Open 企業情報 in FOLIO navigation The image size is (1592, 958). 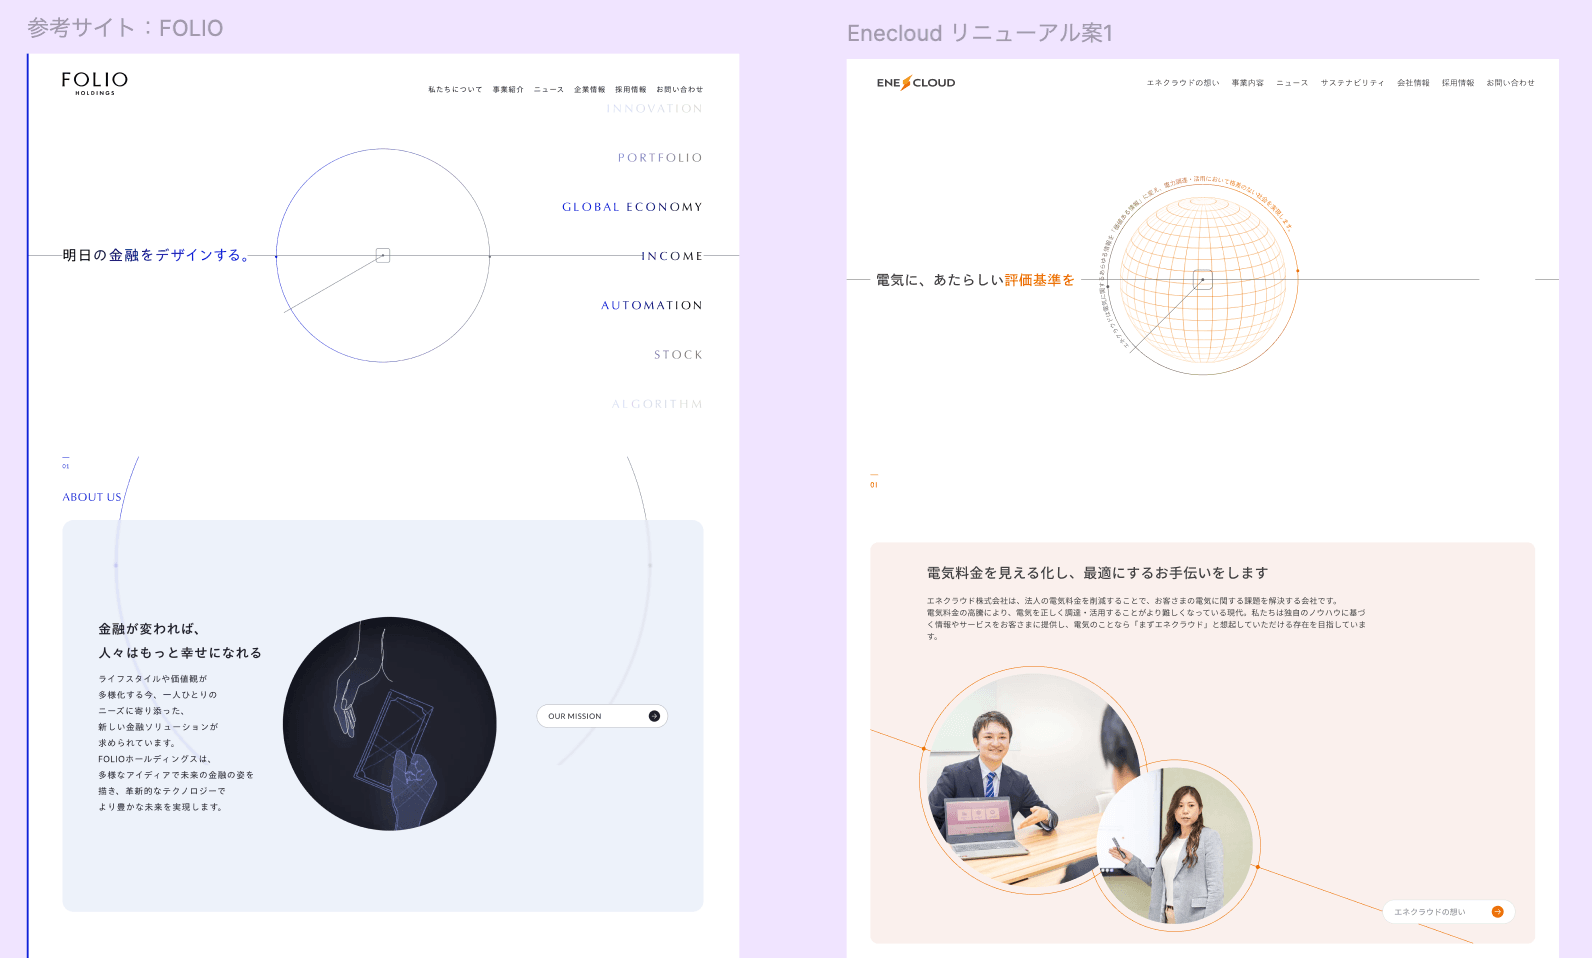tap(590, 90)
